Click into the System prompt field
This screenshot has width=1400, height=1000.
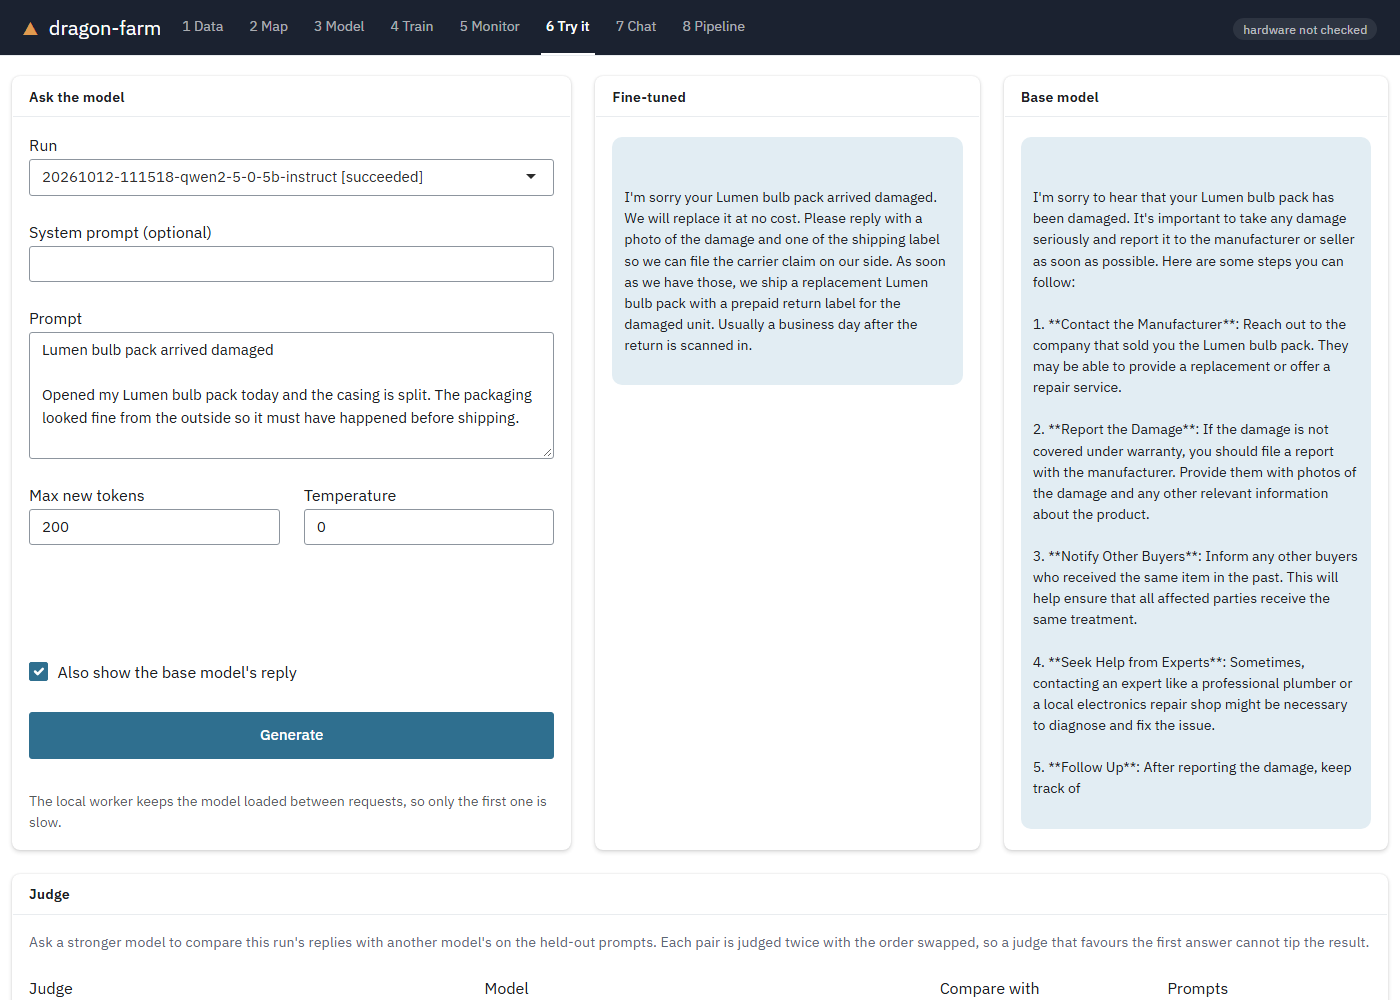tap(291, 264)
